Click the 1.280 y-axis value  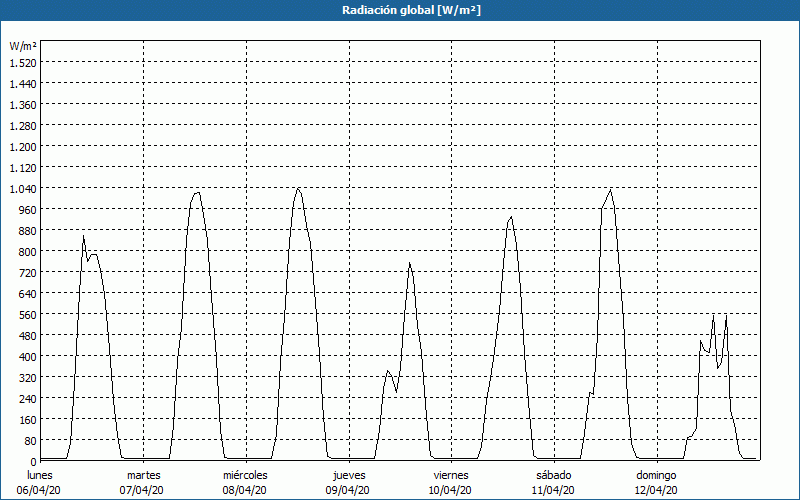click(x=23, y=126)
